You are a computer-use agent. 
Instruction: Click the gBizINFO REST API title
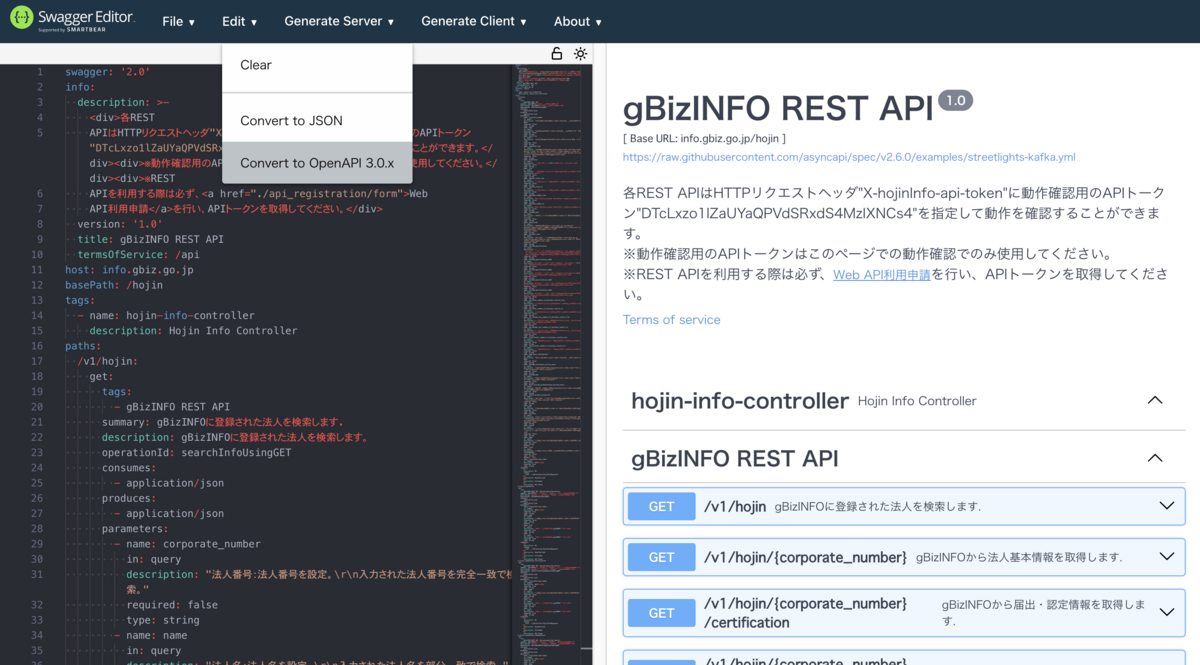pos(778,108)
